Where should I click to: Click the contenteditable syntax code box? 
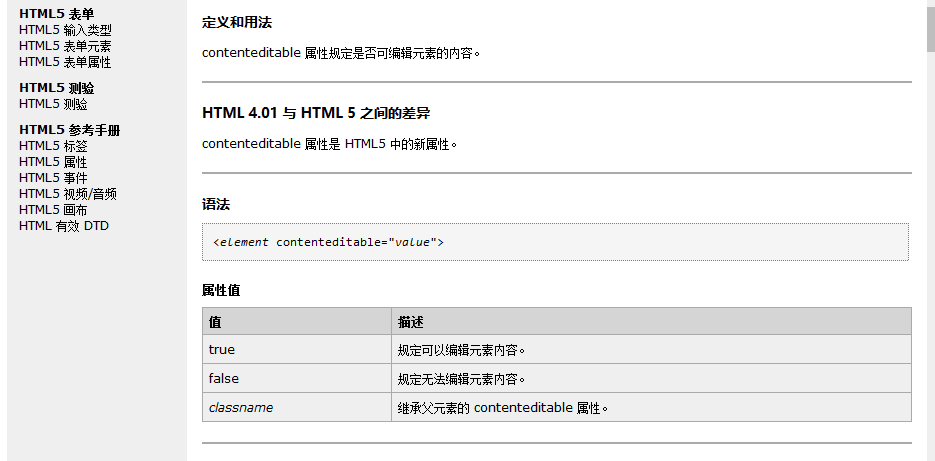pyautogui.click(x=555, y=242)
